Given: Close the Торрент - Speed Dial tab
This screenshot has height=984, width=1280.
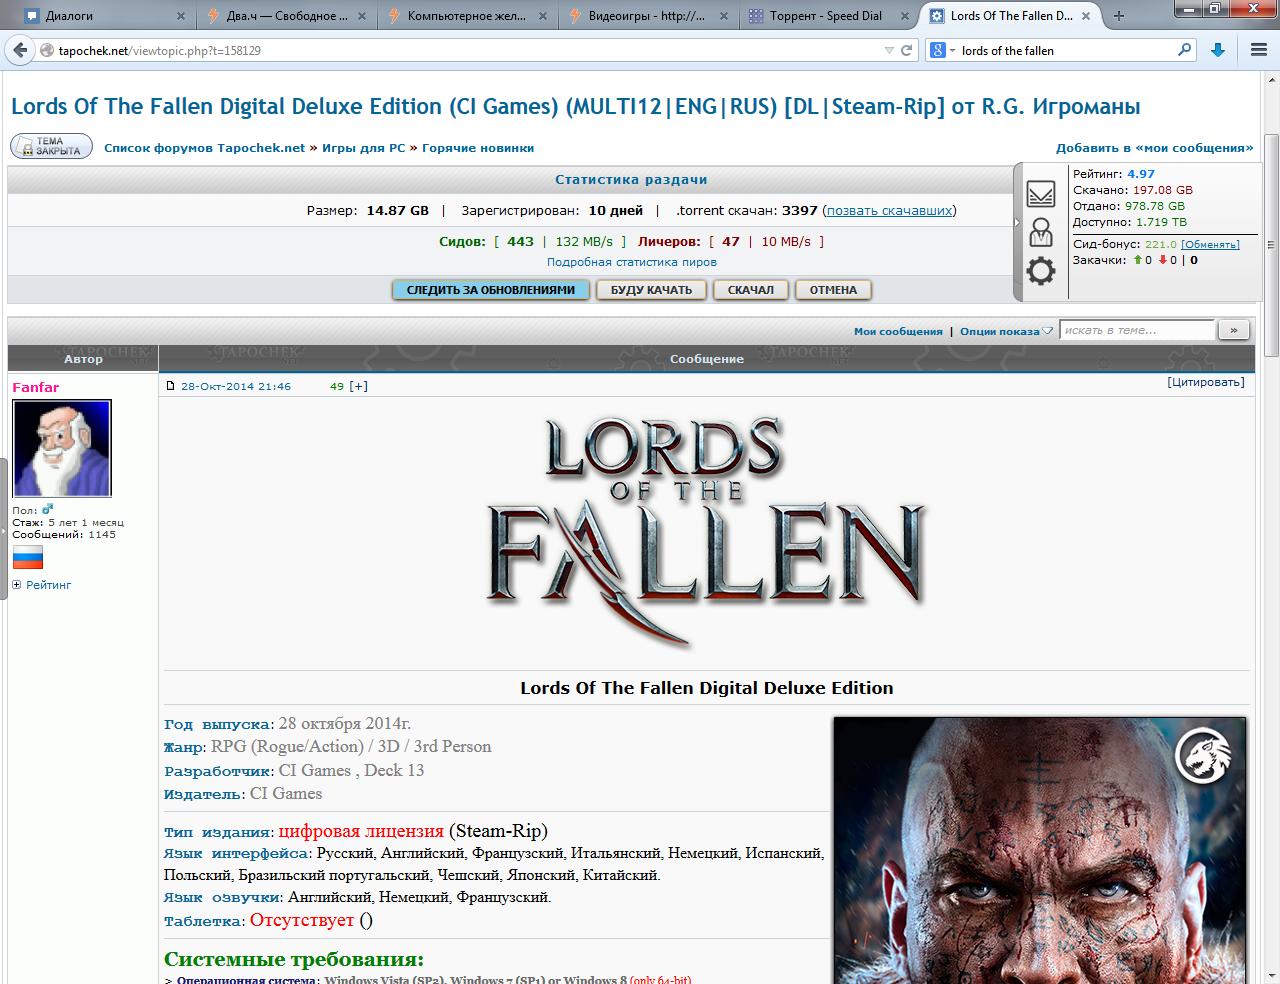Looking at the screenshot, I should [x=905, y=16].
